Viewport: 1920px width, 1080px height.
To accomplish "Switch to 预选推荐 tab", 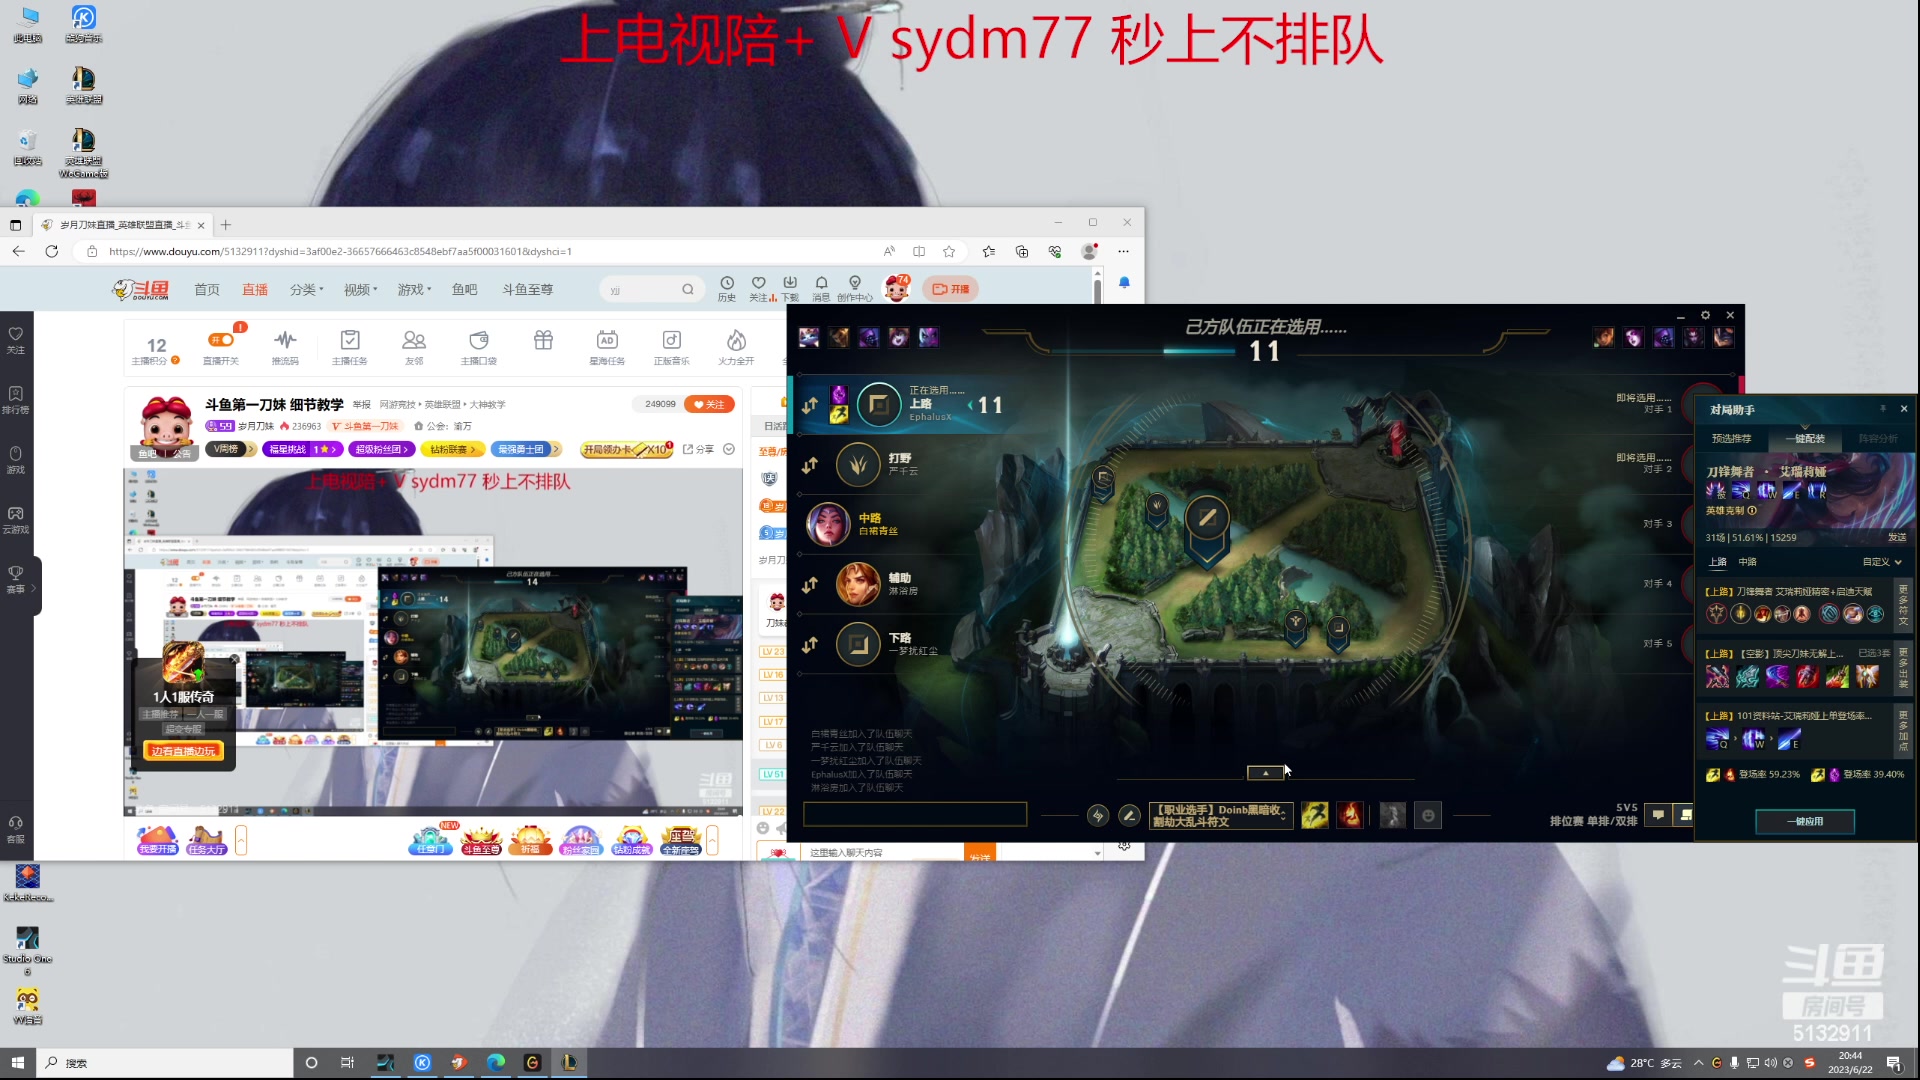I will tap(1731, 439).
